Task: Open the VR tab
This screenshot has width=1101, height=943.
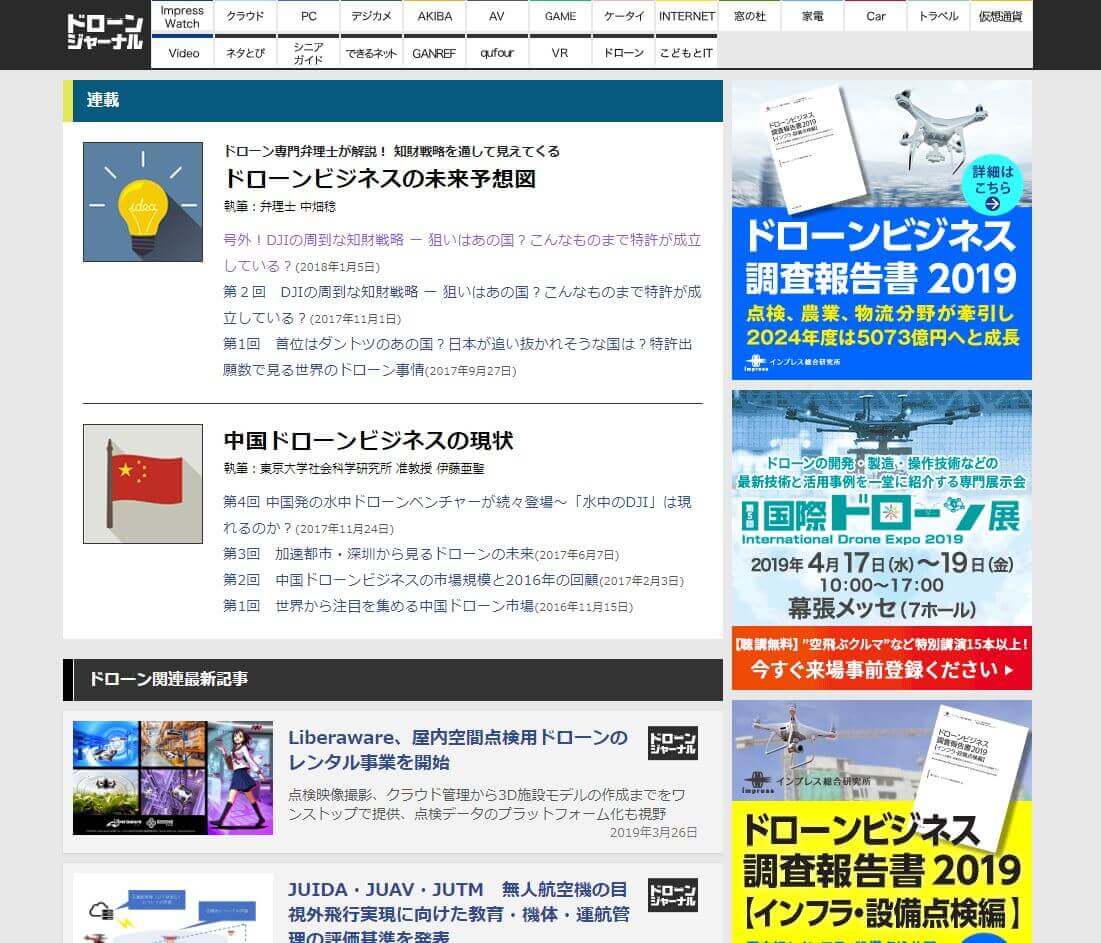Action: (x=560, y=53)
